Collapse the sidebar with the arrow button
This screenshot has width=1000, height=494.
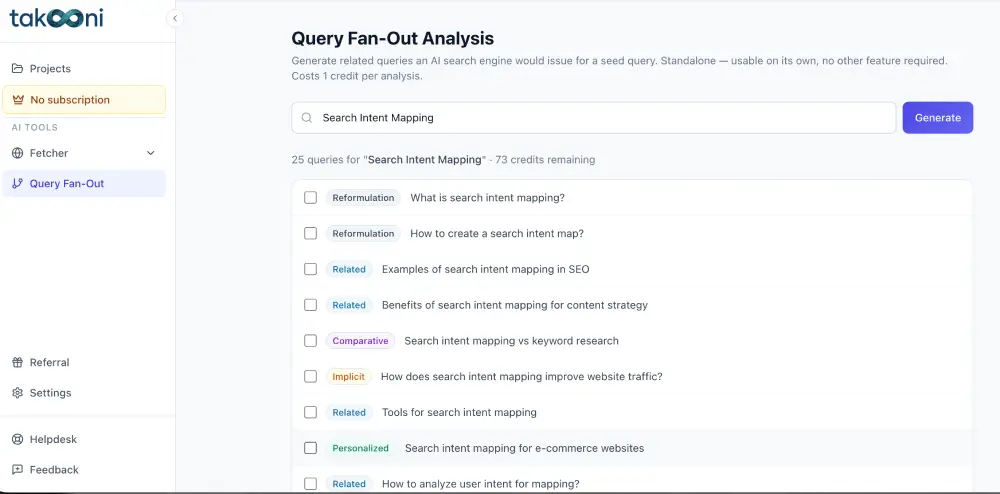[x=175, y=18]
